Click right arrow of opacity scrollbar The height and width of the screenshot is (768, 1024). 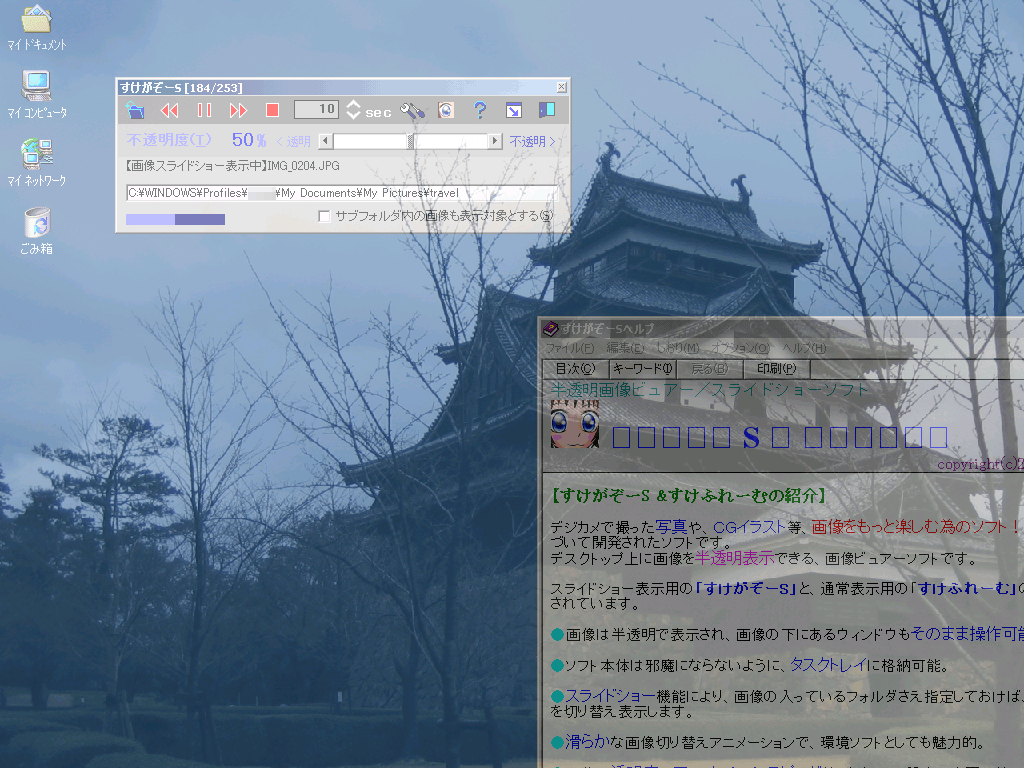tap(494, 141)
